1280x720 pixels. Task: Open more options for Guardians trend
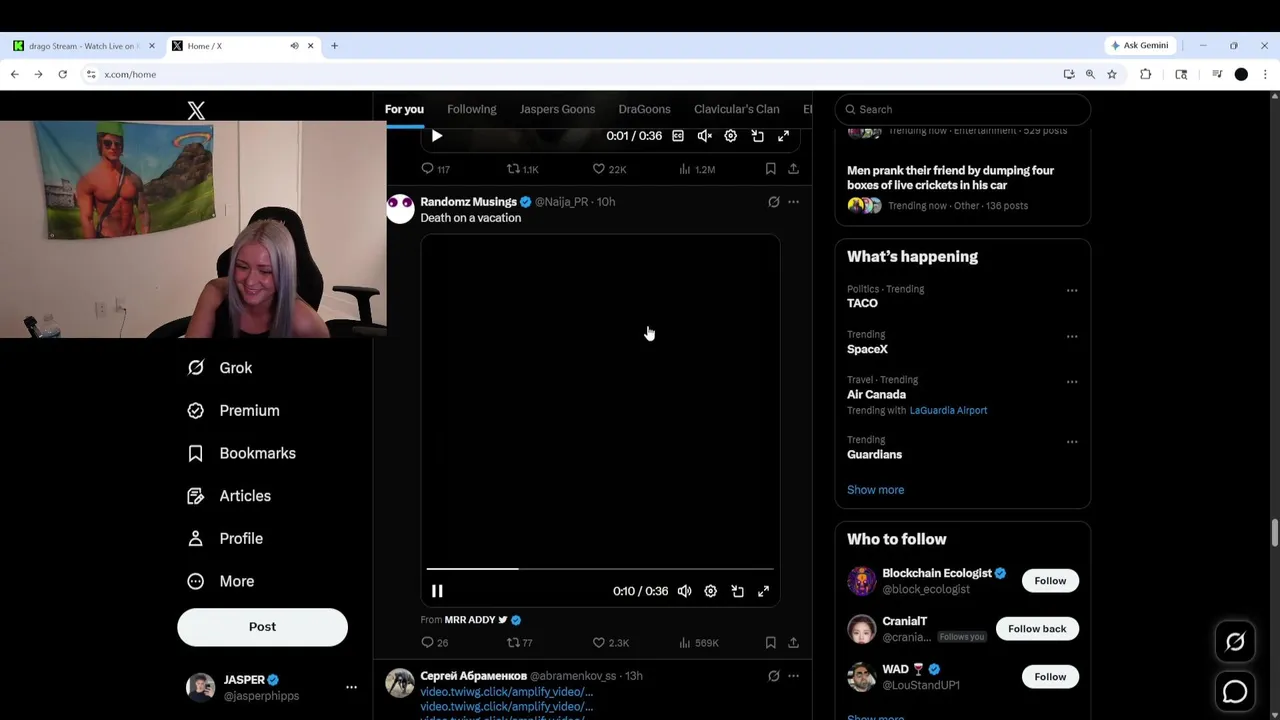(x=1072, y=442)
